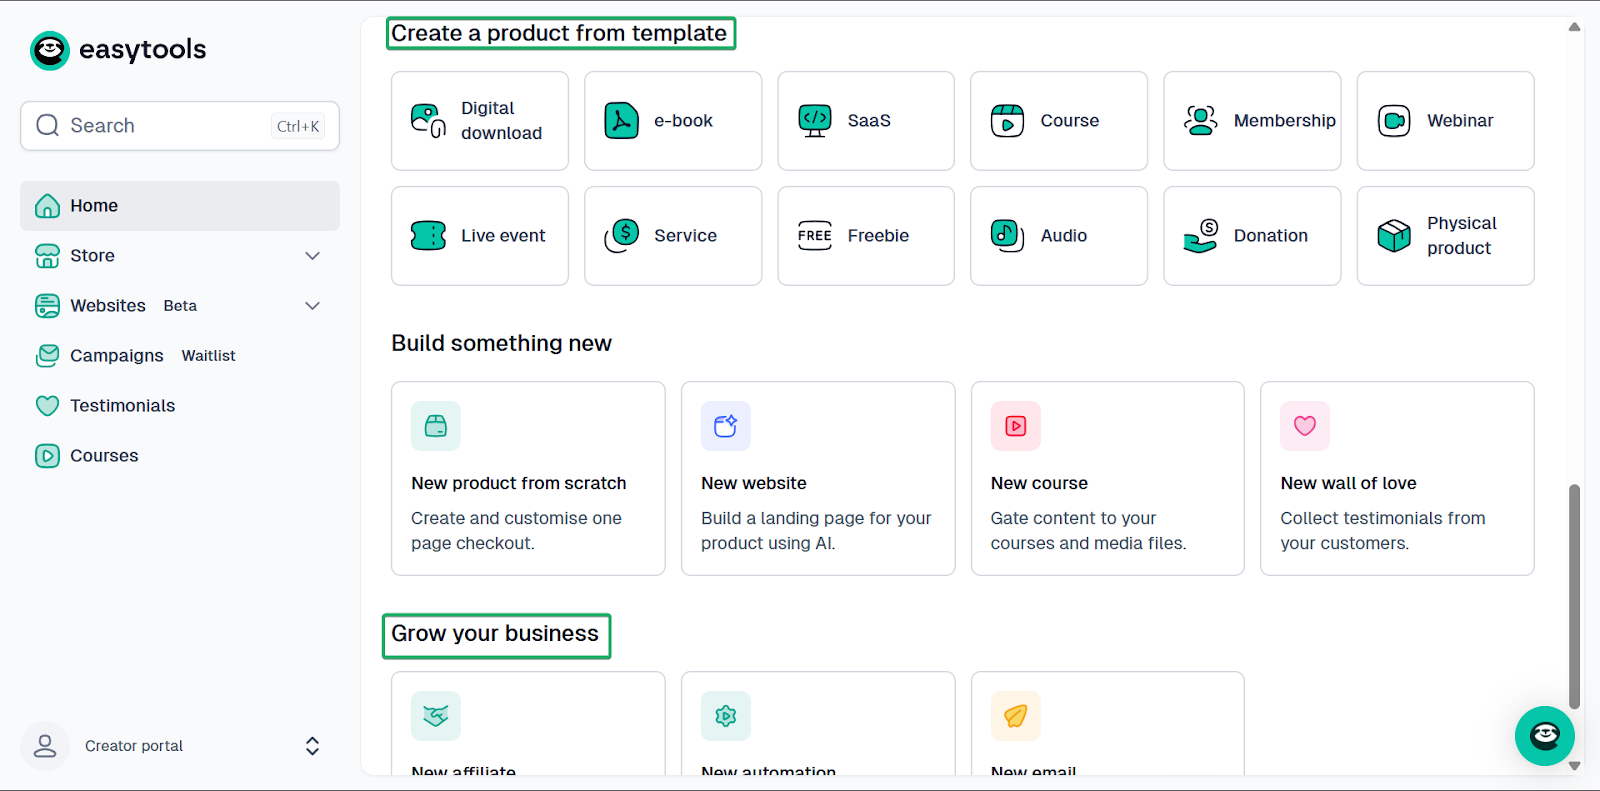Open Home in the sidebar
The image size is (1600, 791).
point(180,206)
